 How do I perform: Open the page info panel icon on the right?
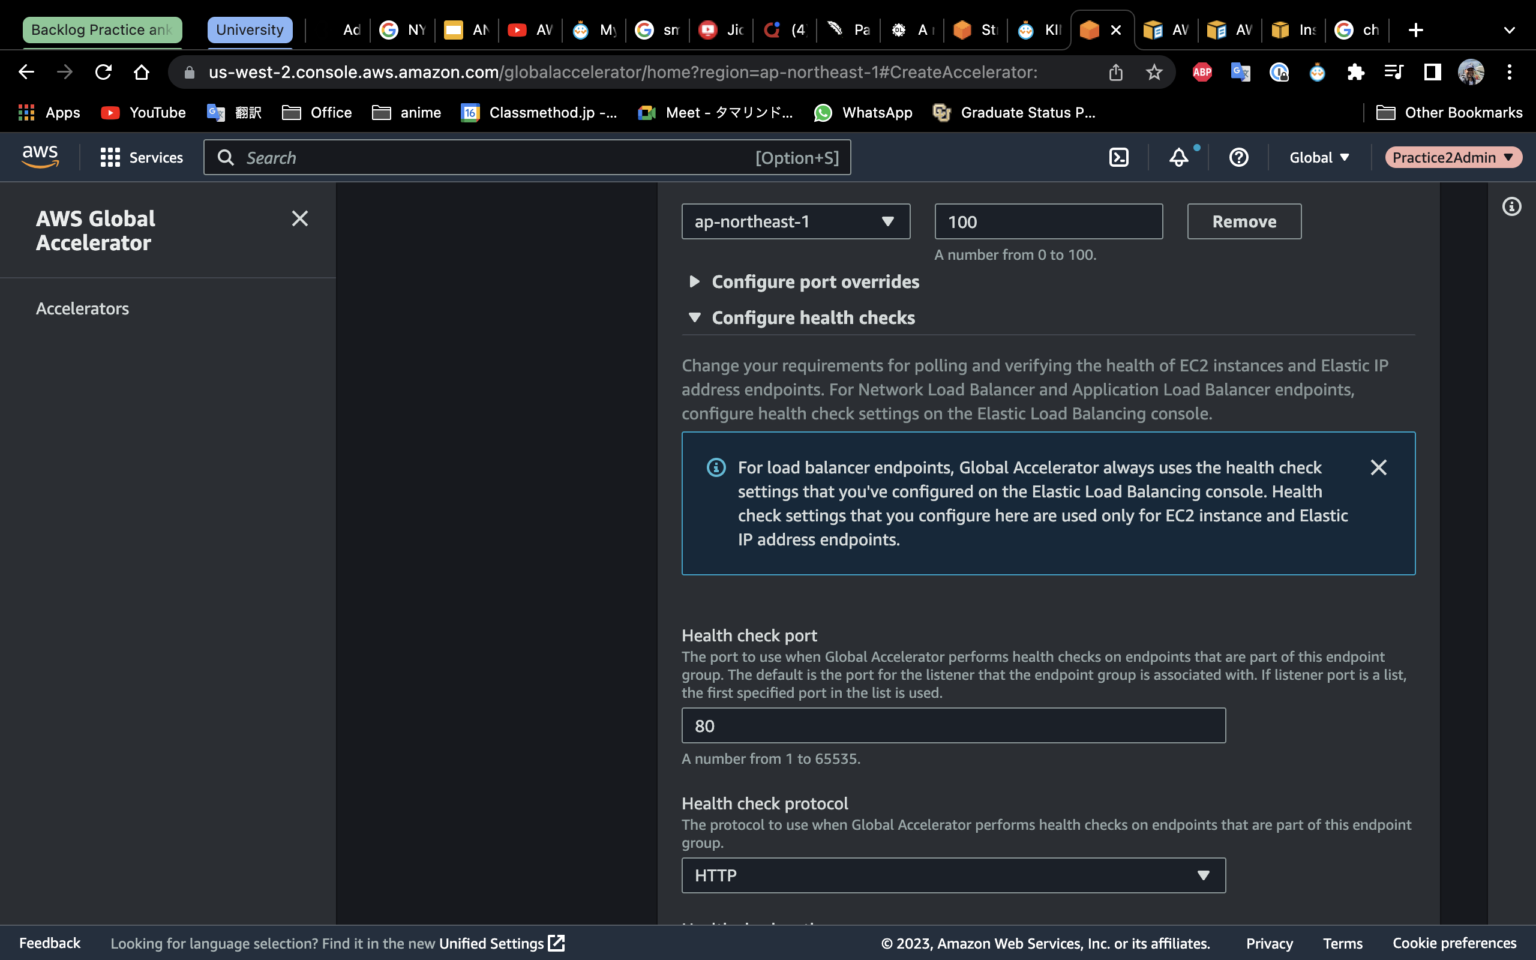(1512, 206)
